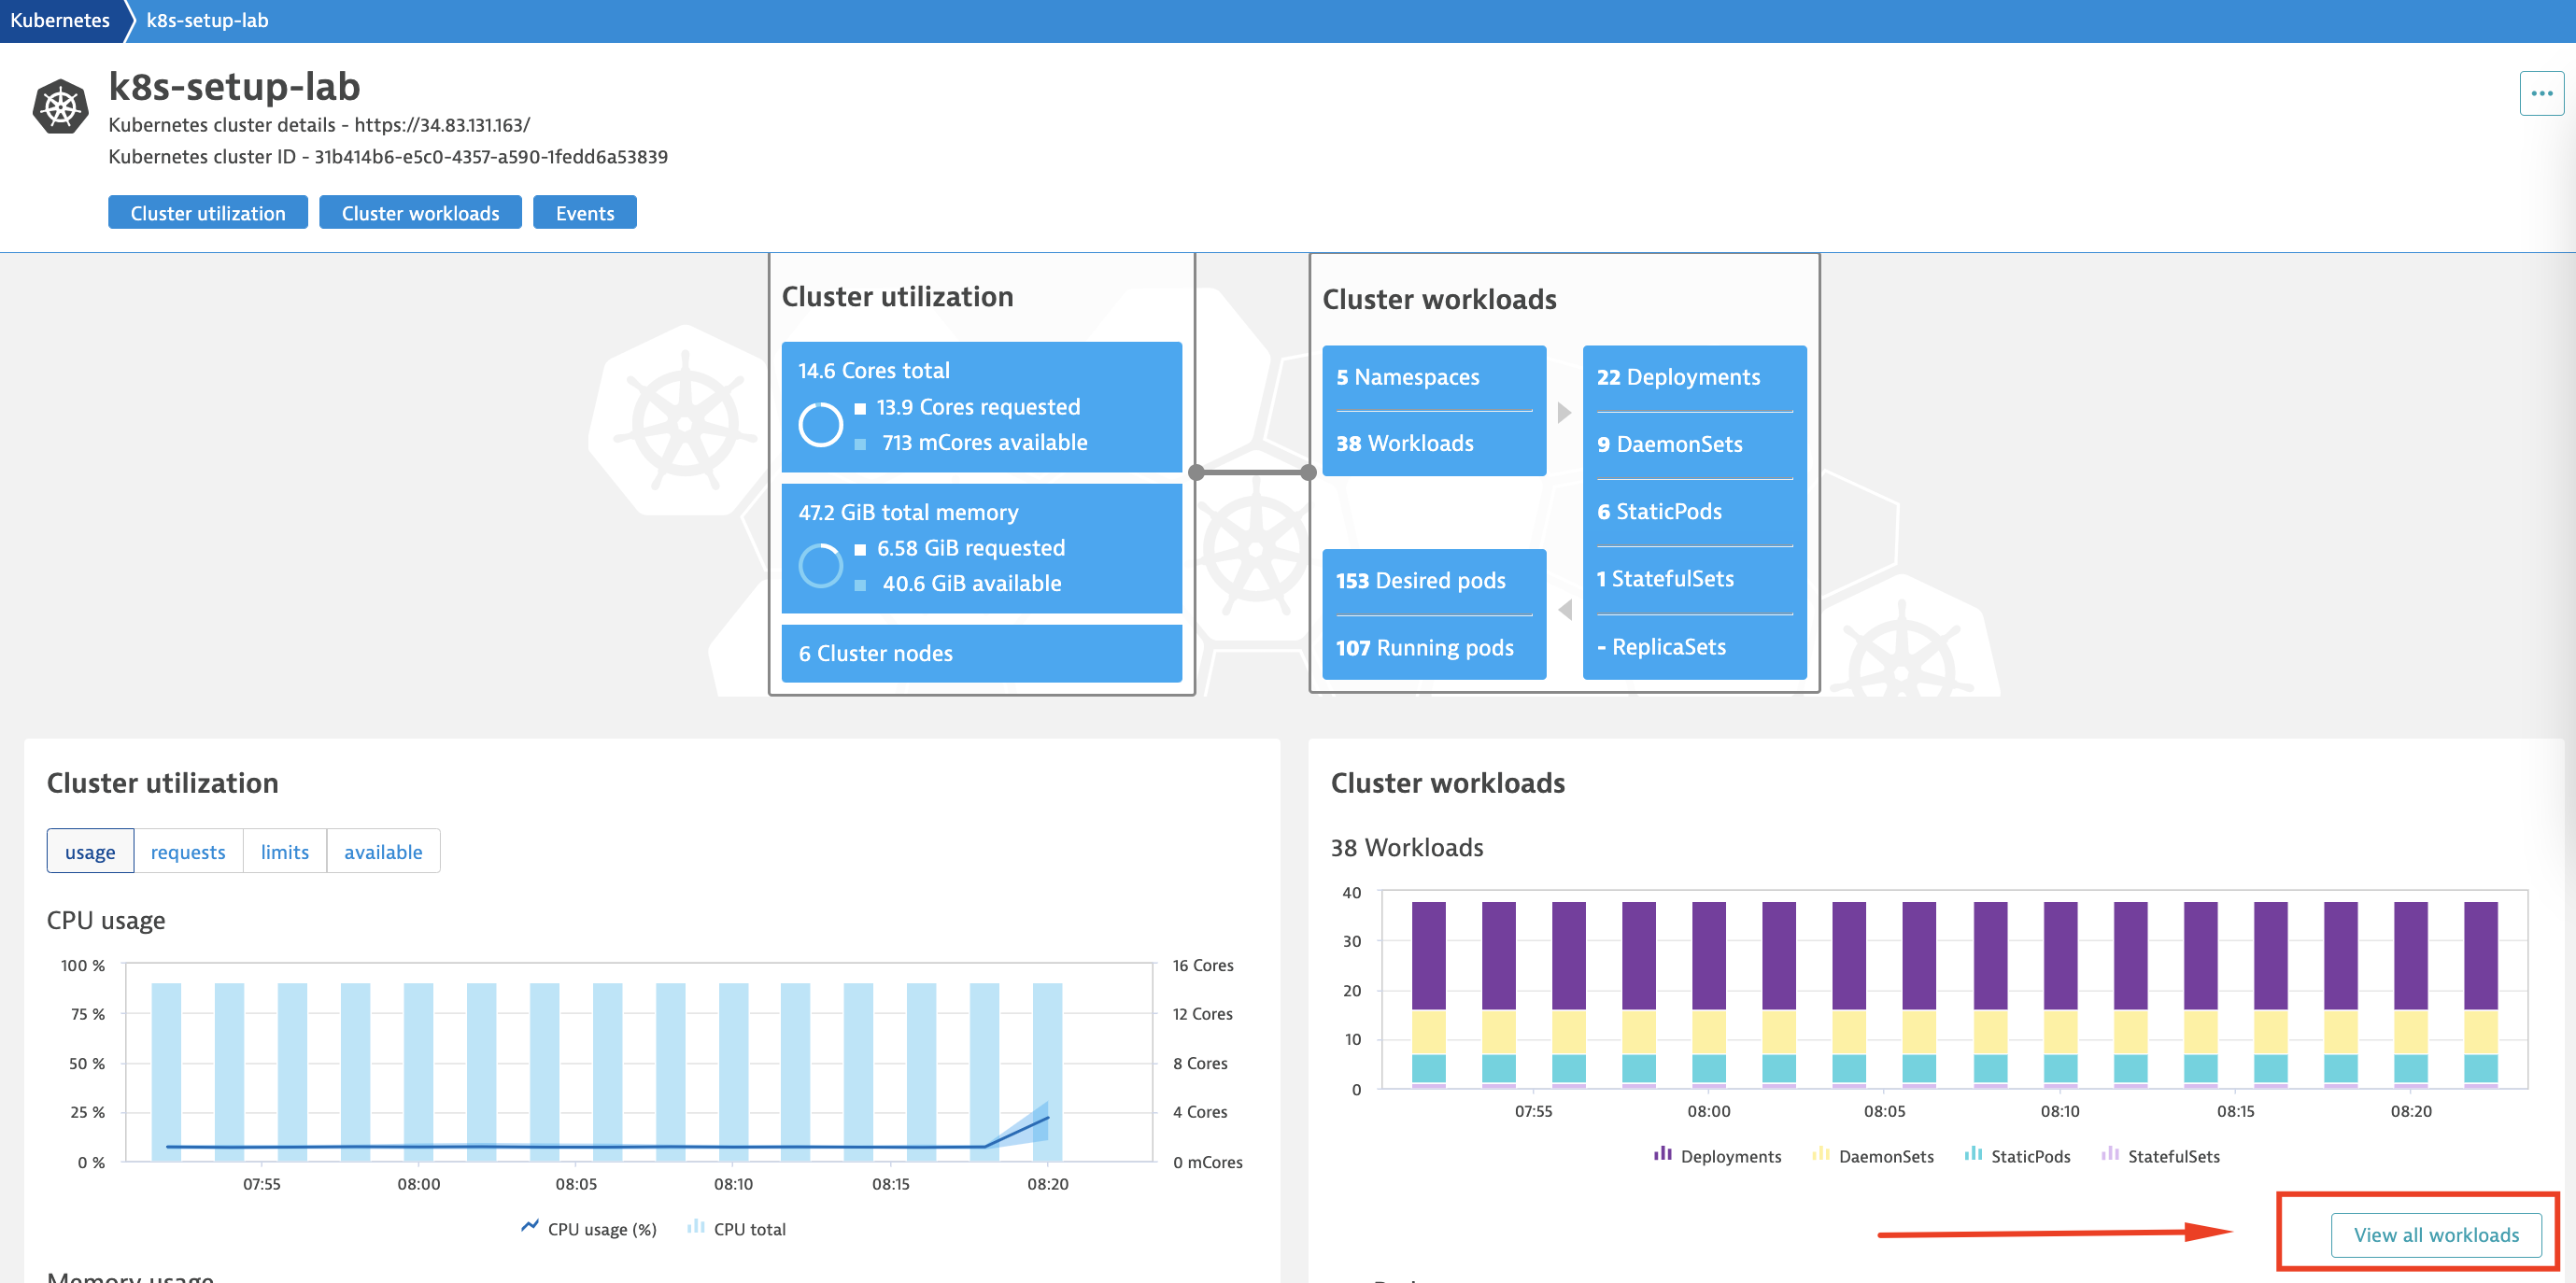Click the memory requested donut chart
The width and height of the screenshot is (2576, 1283).
pyautogui.click(x=820, y=566)
